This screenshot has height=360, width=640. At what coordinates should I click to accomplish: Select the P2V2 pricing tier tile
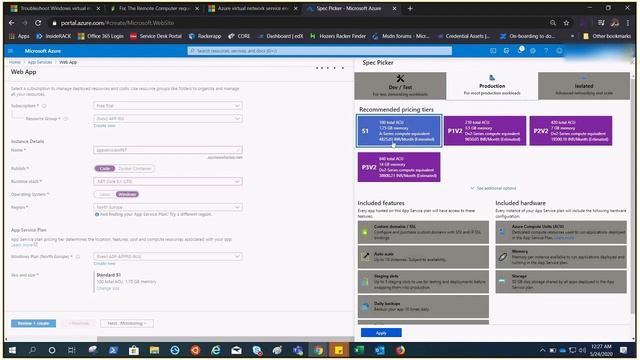pos(571,131)
